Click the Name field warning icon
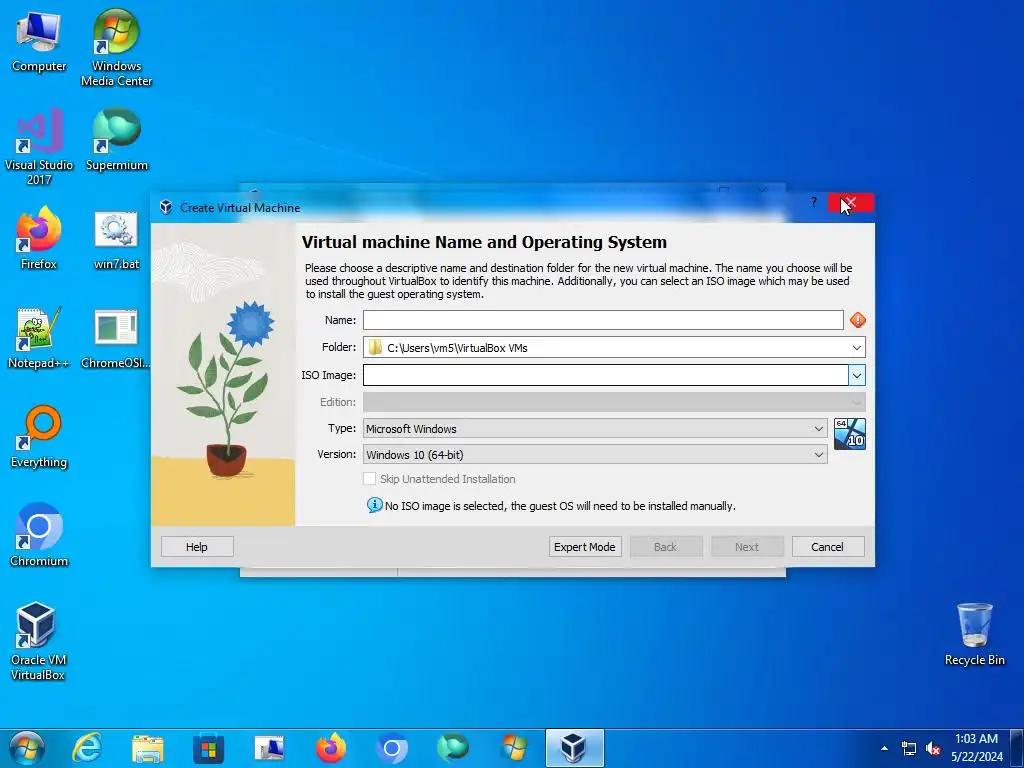 coord(857,320)
